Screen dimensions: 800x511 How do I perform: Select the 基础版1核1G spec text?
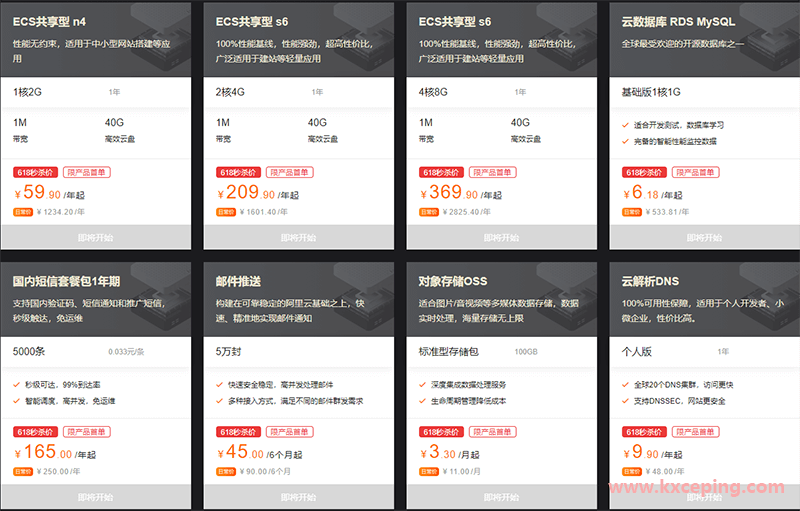tap(651, 92)
